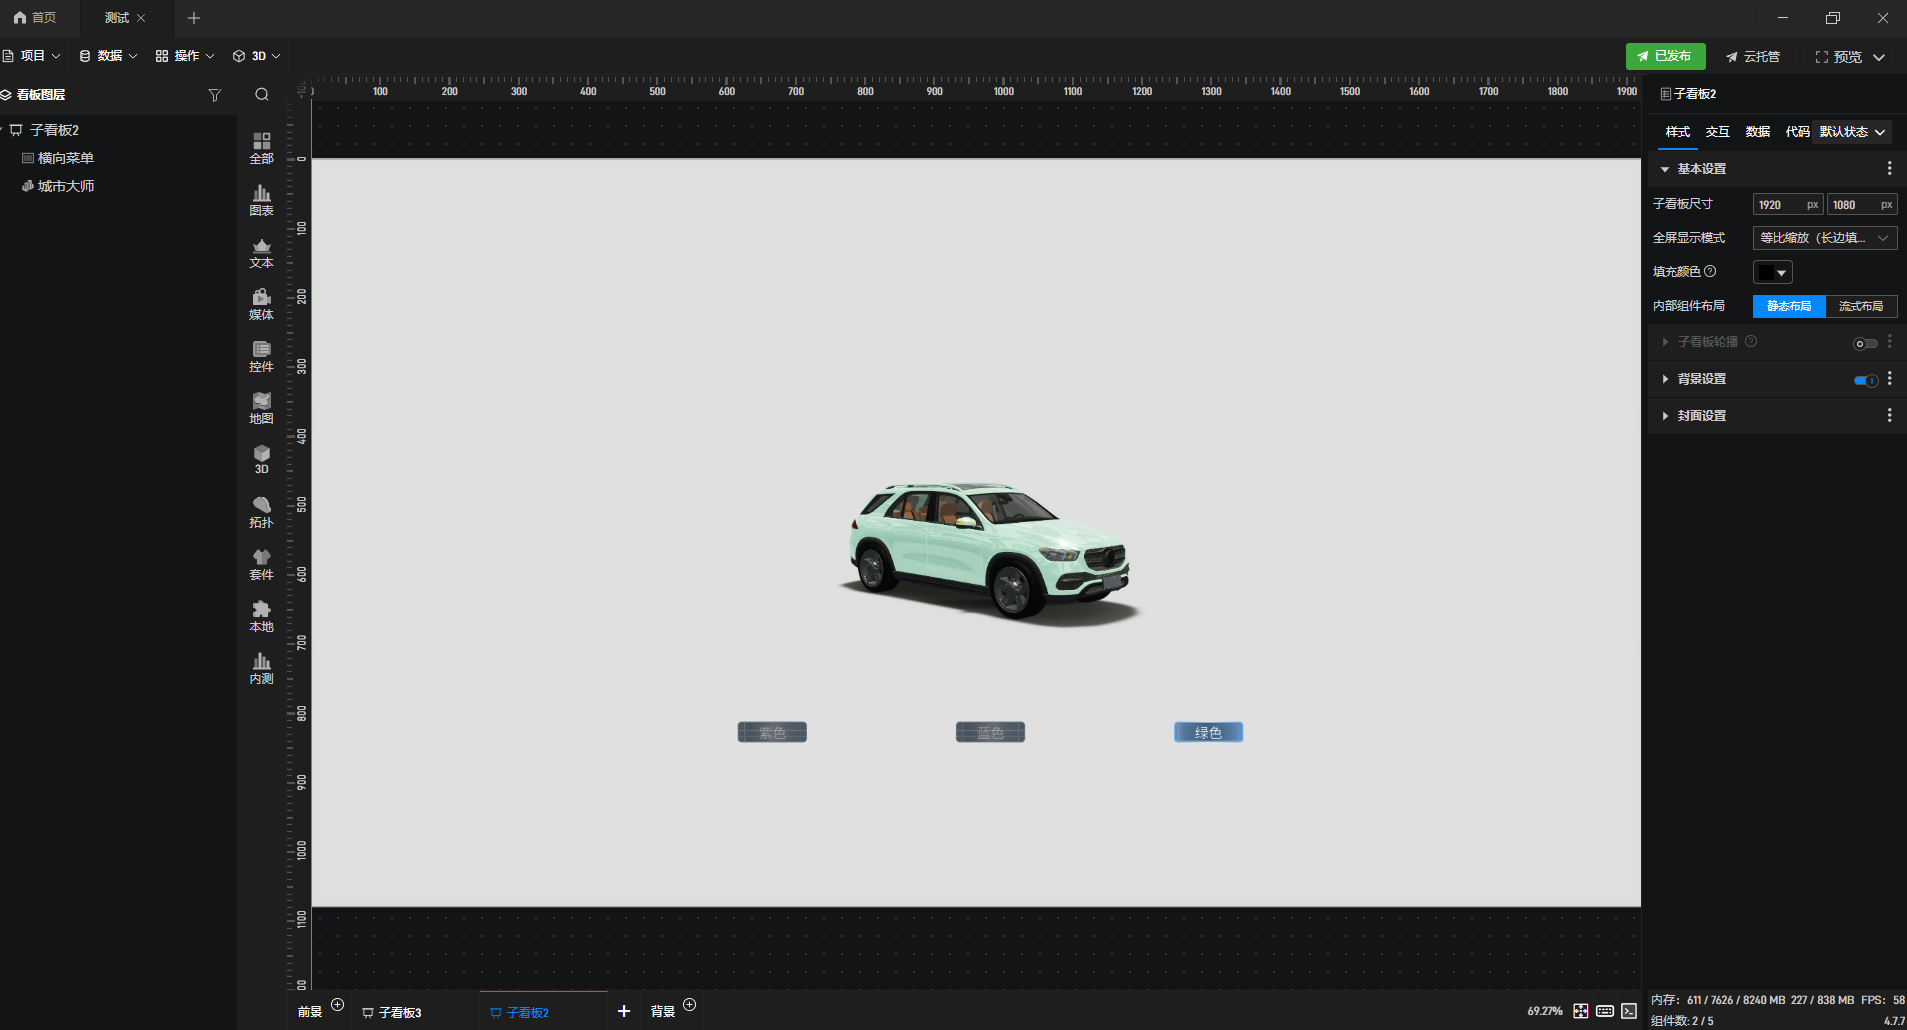Click the 蓝色 button on canvas
Image resolution: width=1907 pixels, height=1030 pixels.
990,732
